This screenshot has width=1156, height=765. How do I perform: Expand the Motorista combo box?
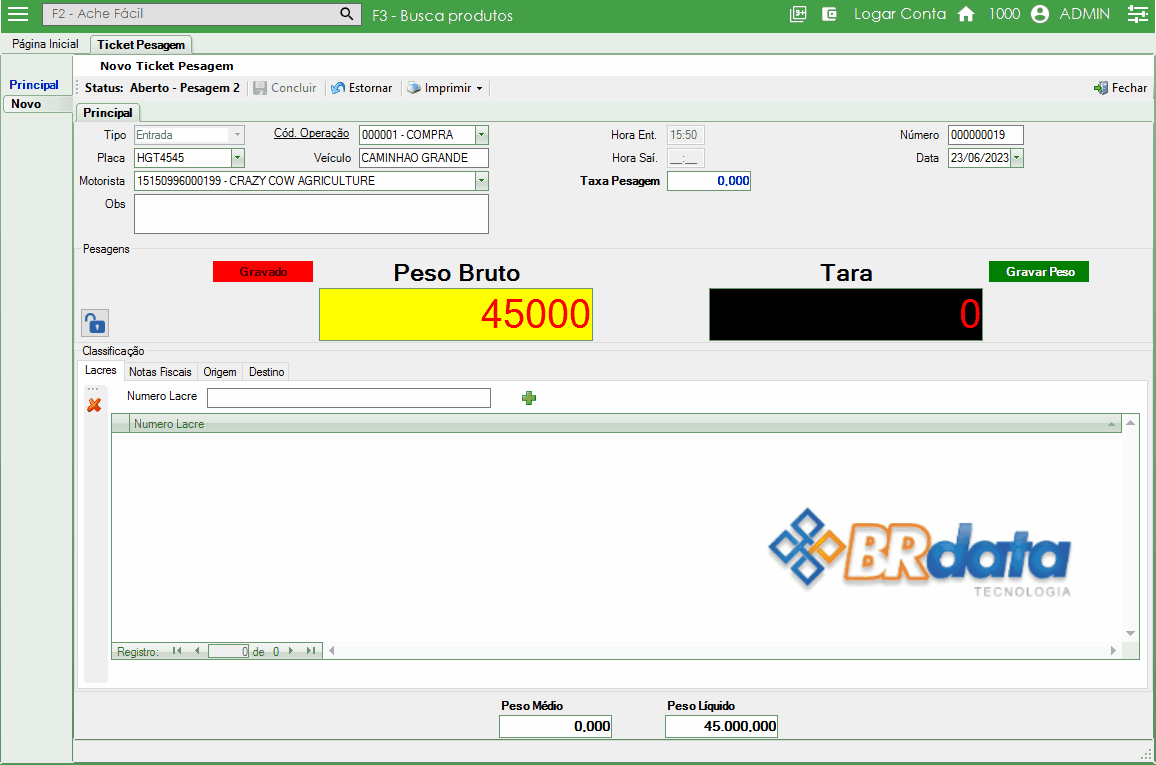[x=482, y=181]
